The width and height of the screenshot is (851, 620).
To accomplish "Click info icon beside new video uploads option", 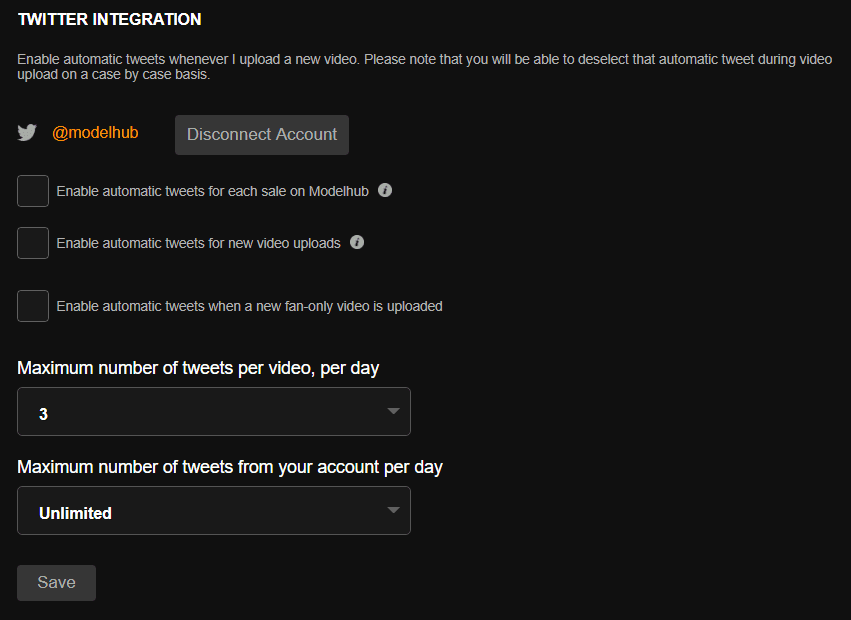I will pyautogui.click(x=357, y=242).
